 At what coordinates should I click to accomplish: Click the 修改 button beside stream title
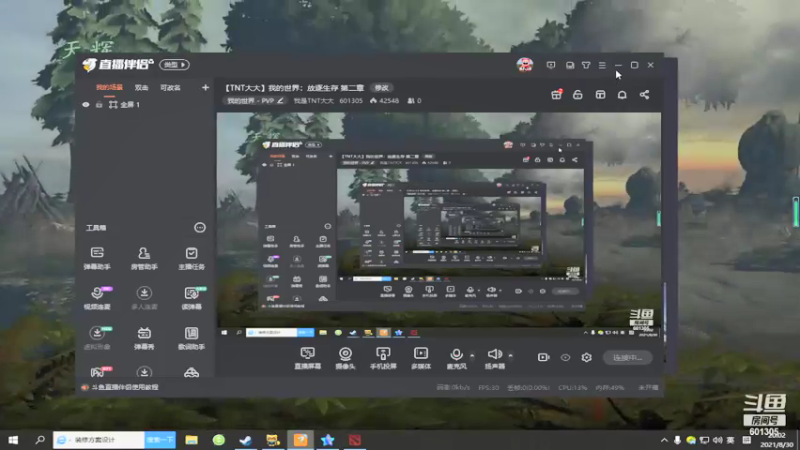[x=382, y=88]
